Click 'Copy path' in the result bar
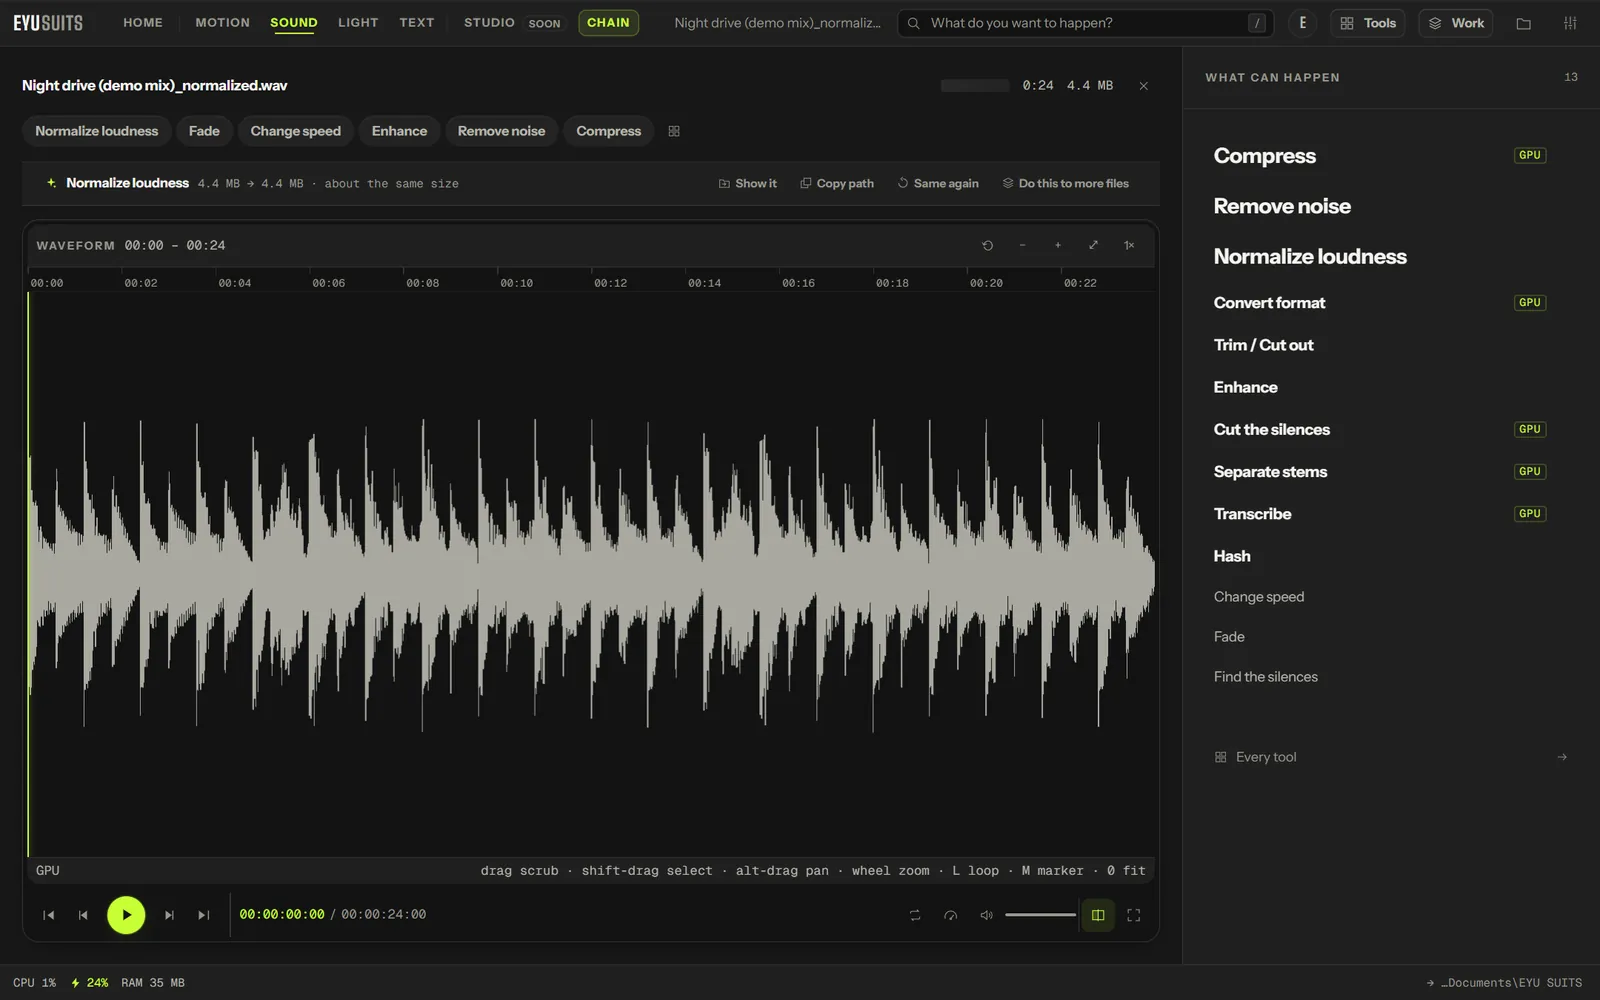 (837, 184)
